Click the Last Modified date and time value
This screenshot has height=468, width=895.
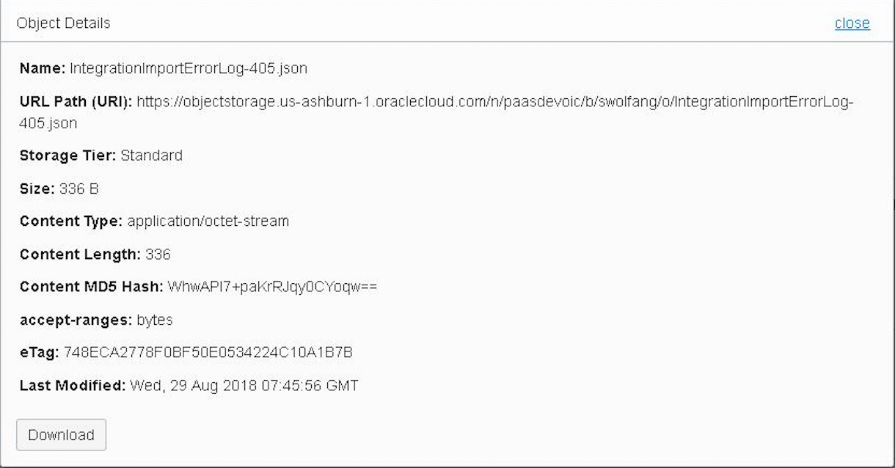pos(244,385)
